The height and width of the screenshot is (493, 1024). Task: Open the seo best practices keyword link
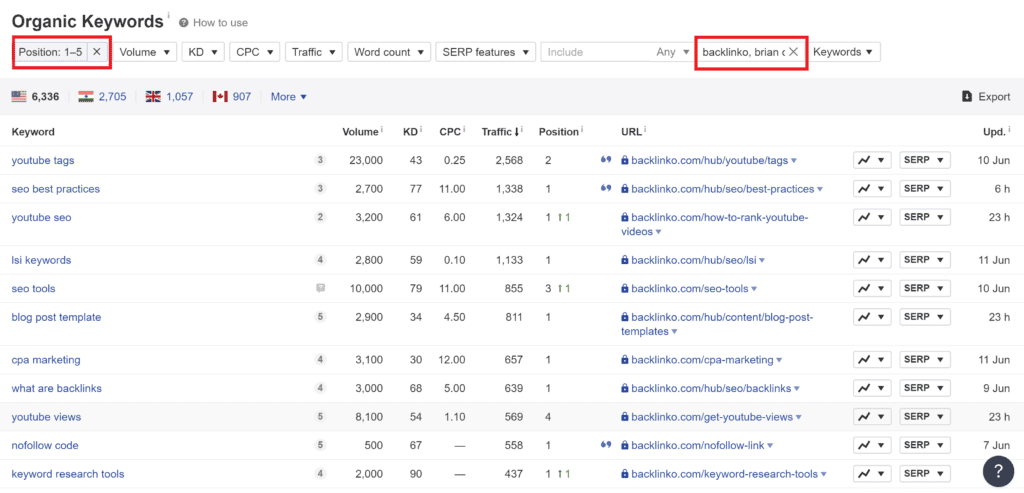(56, 189)
